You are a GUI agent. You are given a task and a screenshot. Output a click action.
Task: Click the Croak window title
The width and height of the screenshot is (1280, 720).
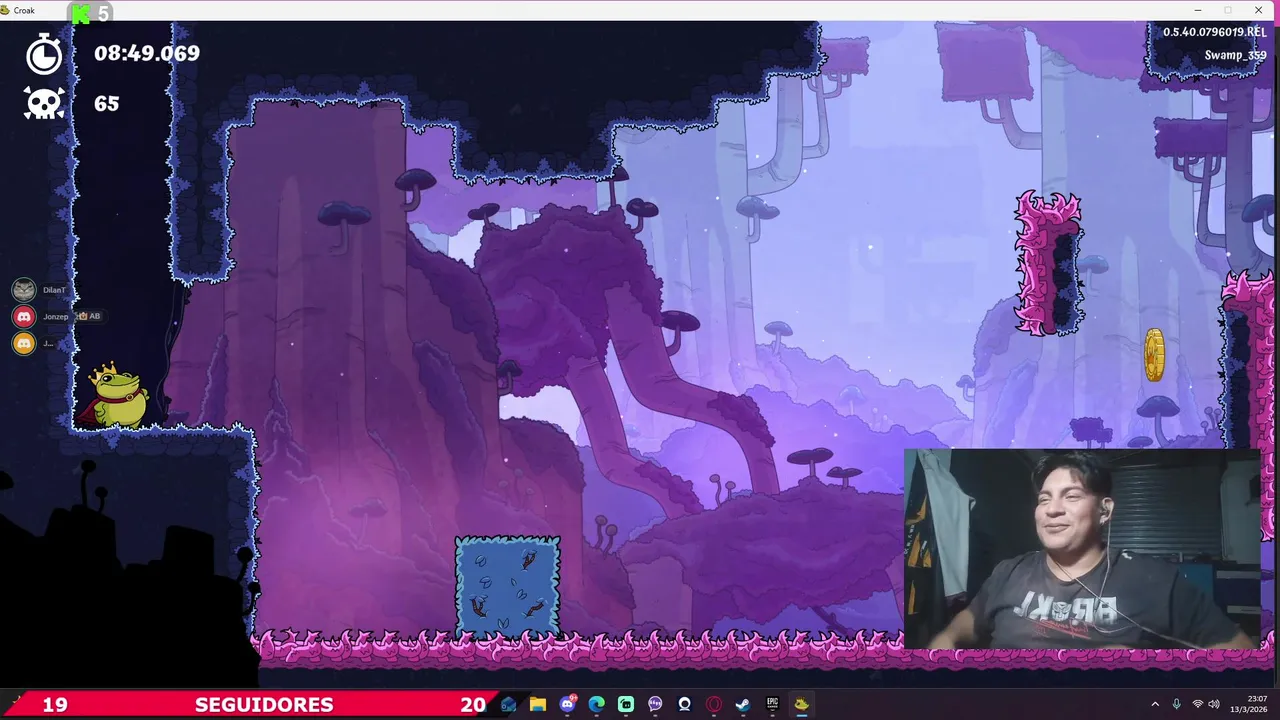point(24,10)
